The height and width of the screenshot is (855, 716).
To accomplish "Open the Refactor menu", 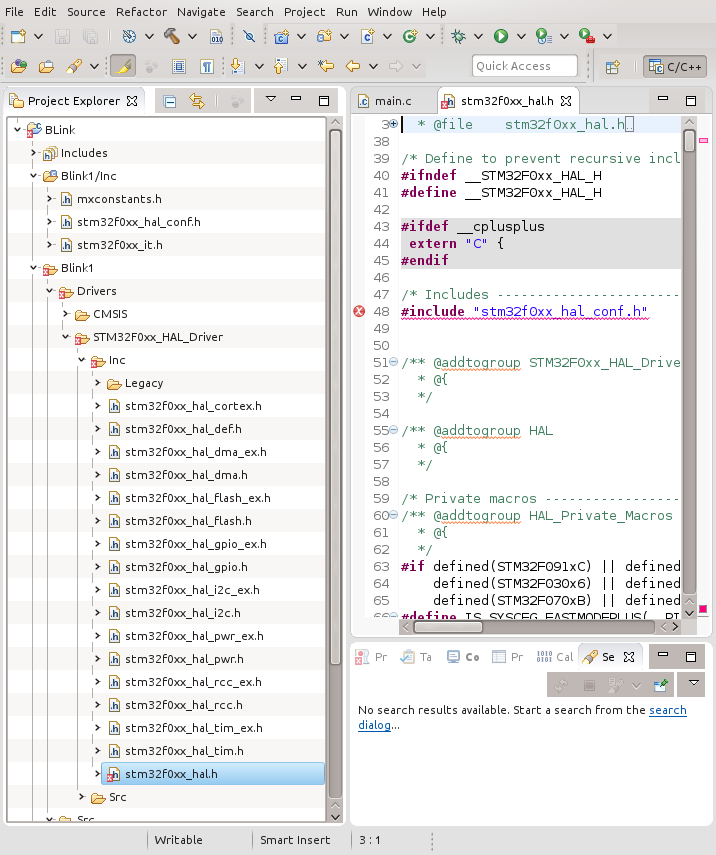I will click(141, 12).
